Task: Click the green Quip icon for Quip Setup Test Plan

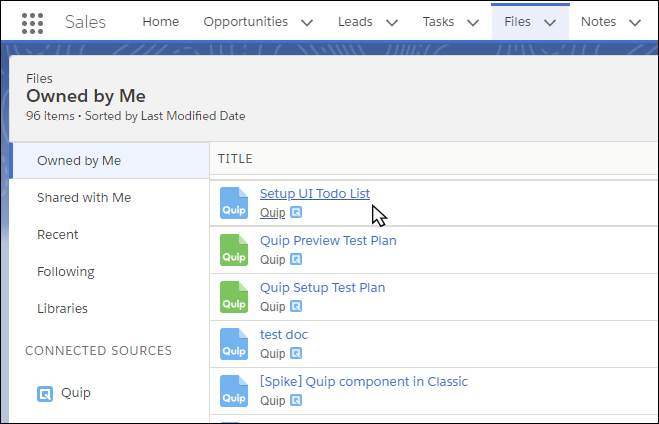Action: [x=234, y=298]
